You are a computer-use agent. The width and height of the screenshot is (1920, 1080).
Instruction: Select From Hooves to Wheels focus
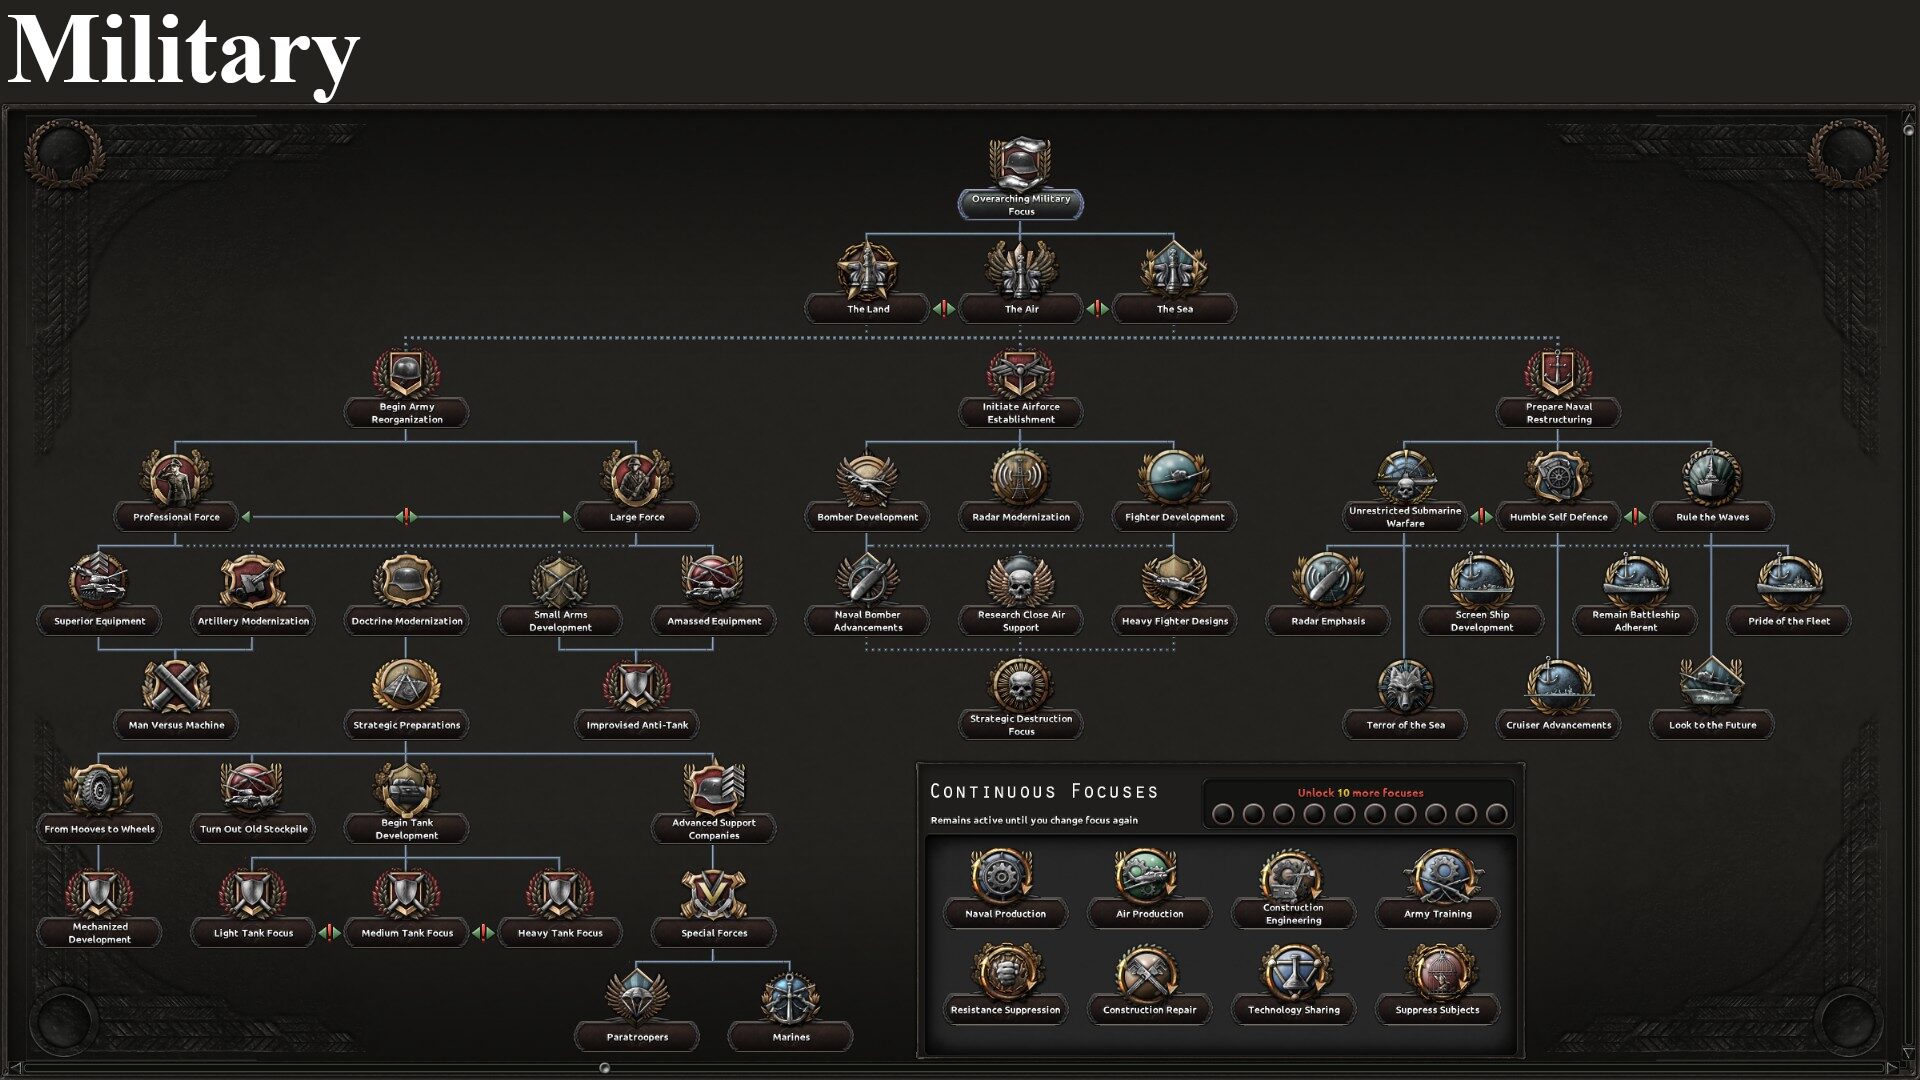[x=99, y=803]
